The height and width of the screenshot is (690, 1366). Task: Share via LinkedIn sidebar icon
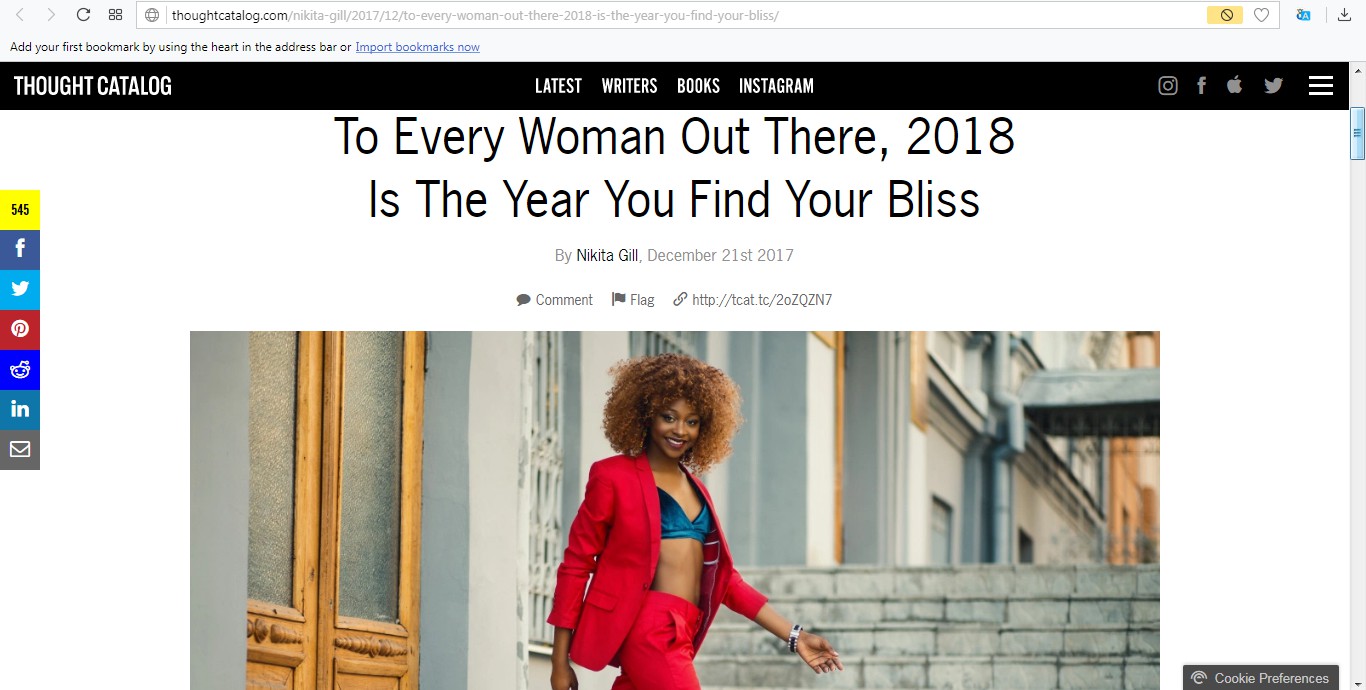[x=20, y=410]
